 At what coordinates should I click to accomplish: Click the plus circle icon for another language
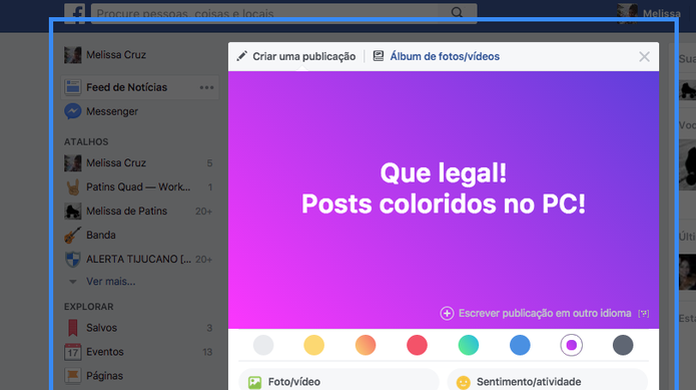coord(447,313)
